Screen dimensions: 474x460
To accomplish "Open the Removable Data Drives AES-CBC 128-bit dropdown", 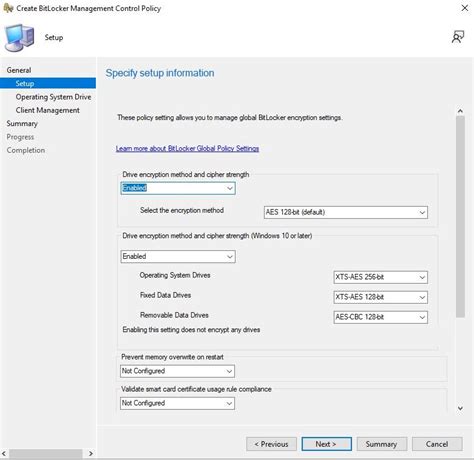I will click(x=380, y=317).
